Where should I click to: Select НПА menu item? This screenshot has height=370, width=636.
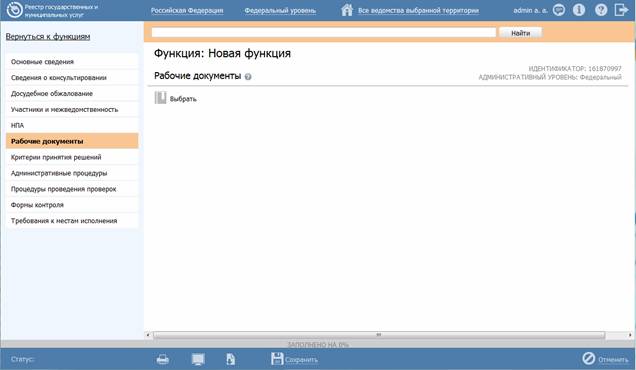pyautogui.click(x=72, y=125)
